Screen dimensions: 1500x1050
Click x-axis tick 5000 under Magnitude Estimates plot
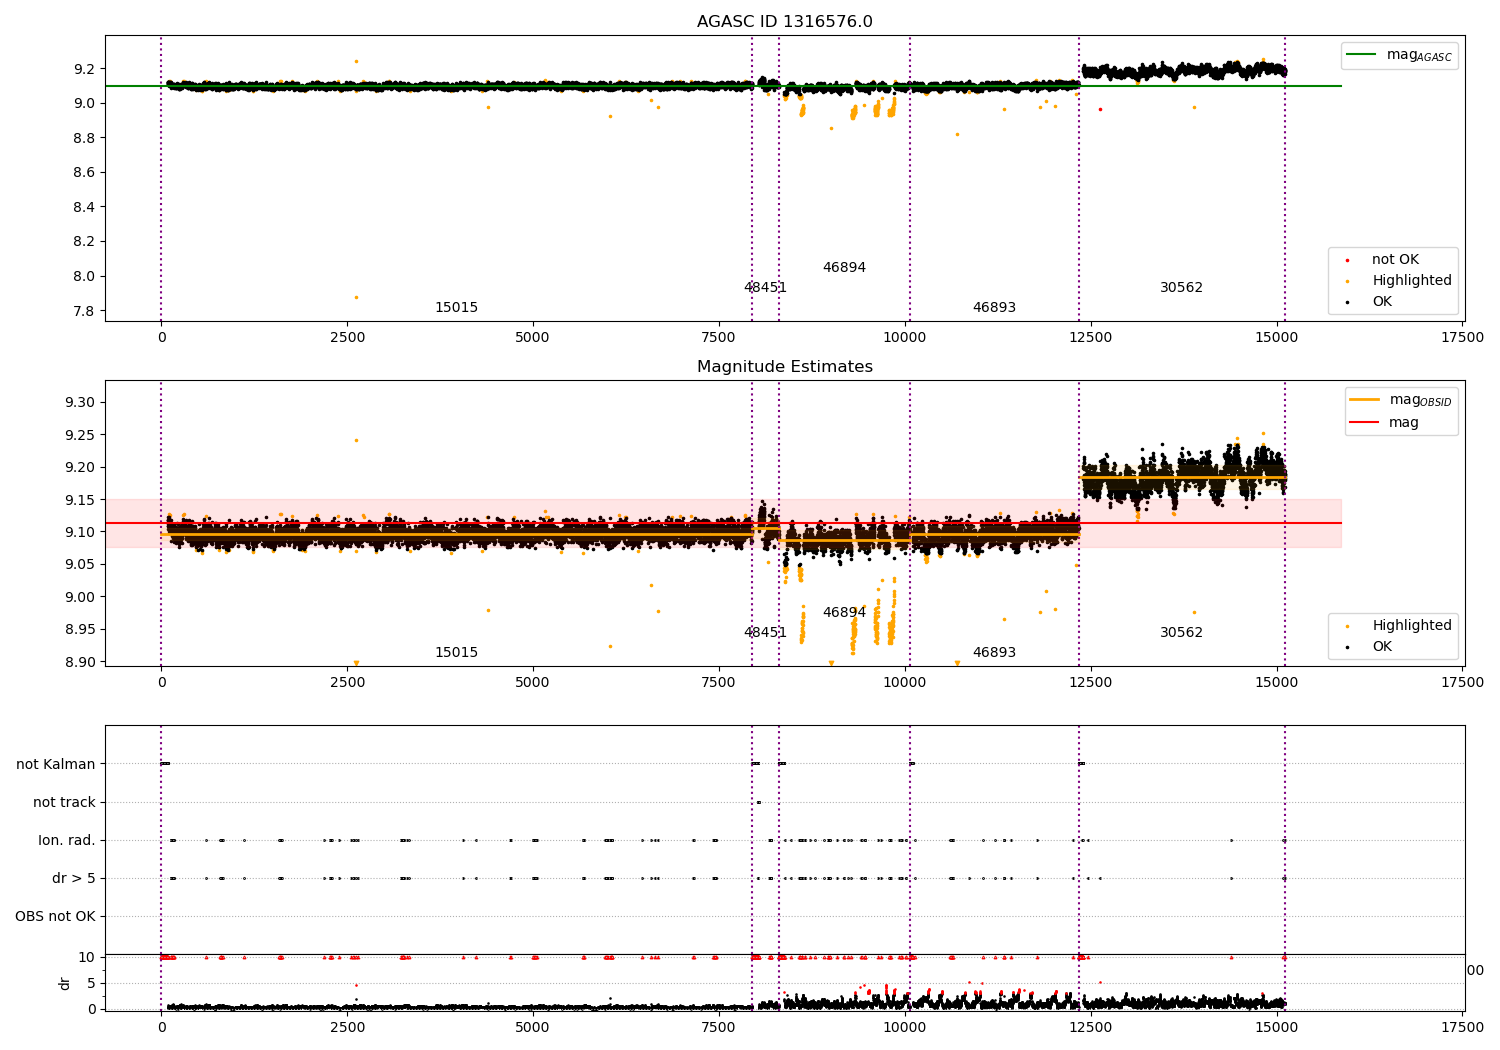tap(533, 682)
